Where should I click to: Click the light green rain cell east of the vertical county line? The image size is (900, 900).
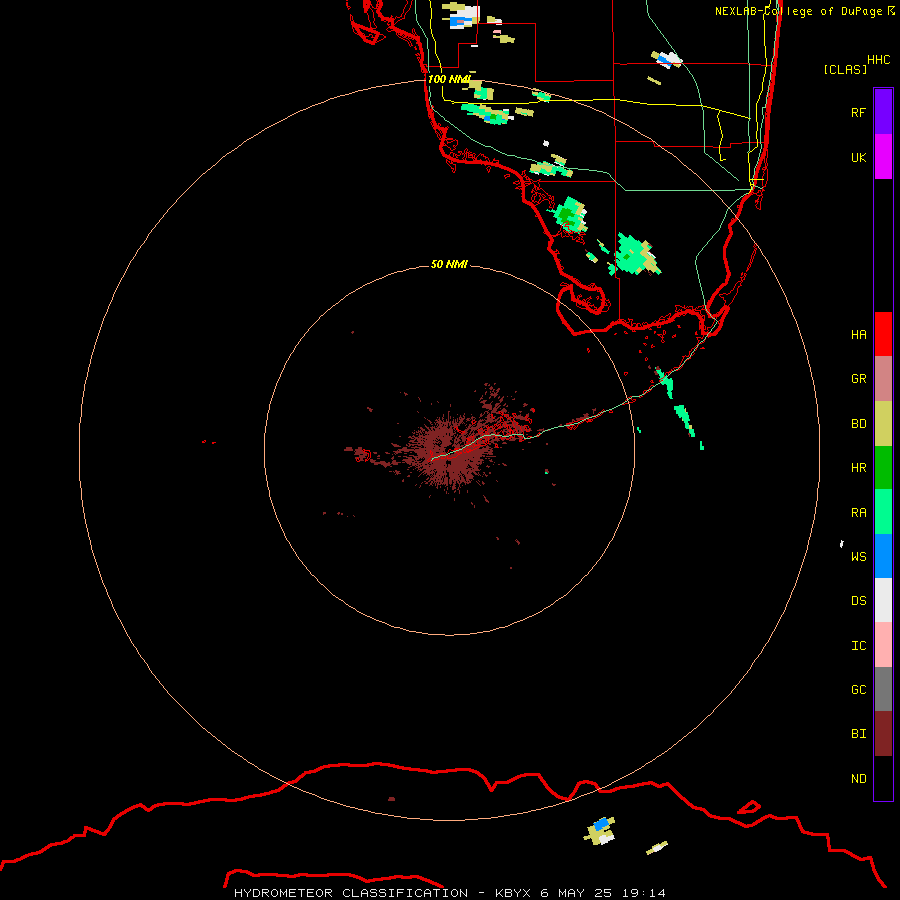tap(636, 254)
